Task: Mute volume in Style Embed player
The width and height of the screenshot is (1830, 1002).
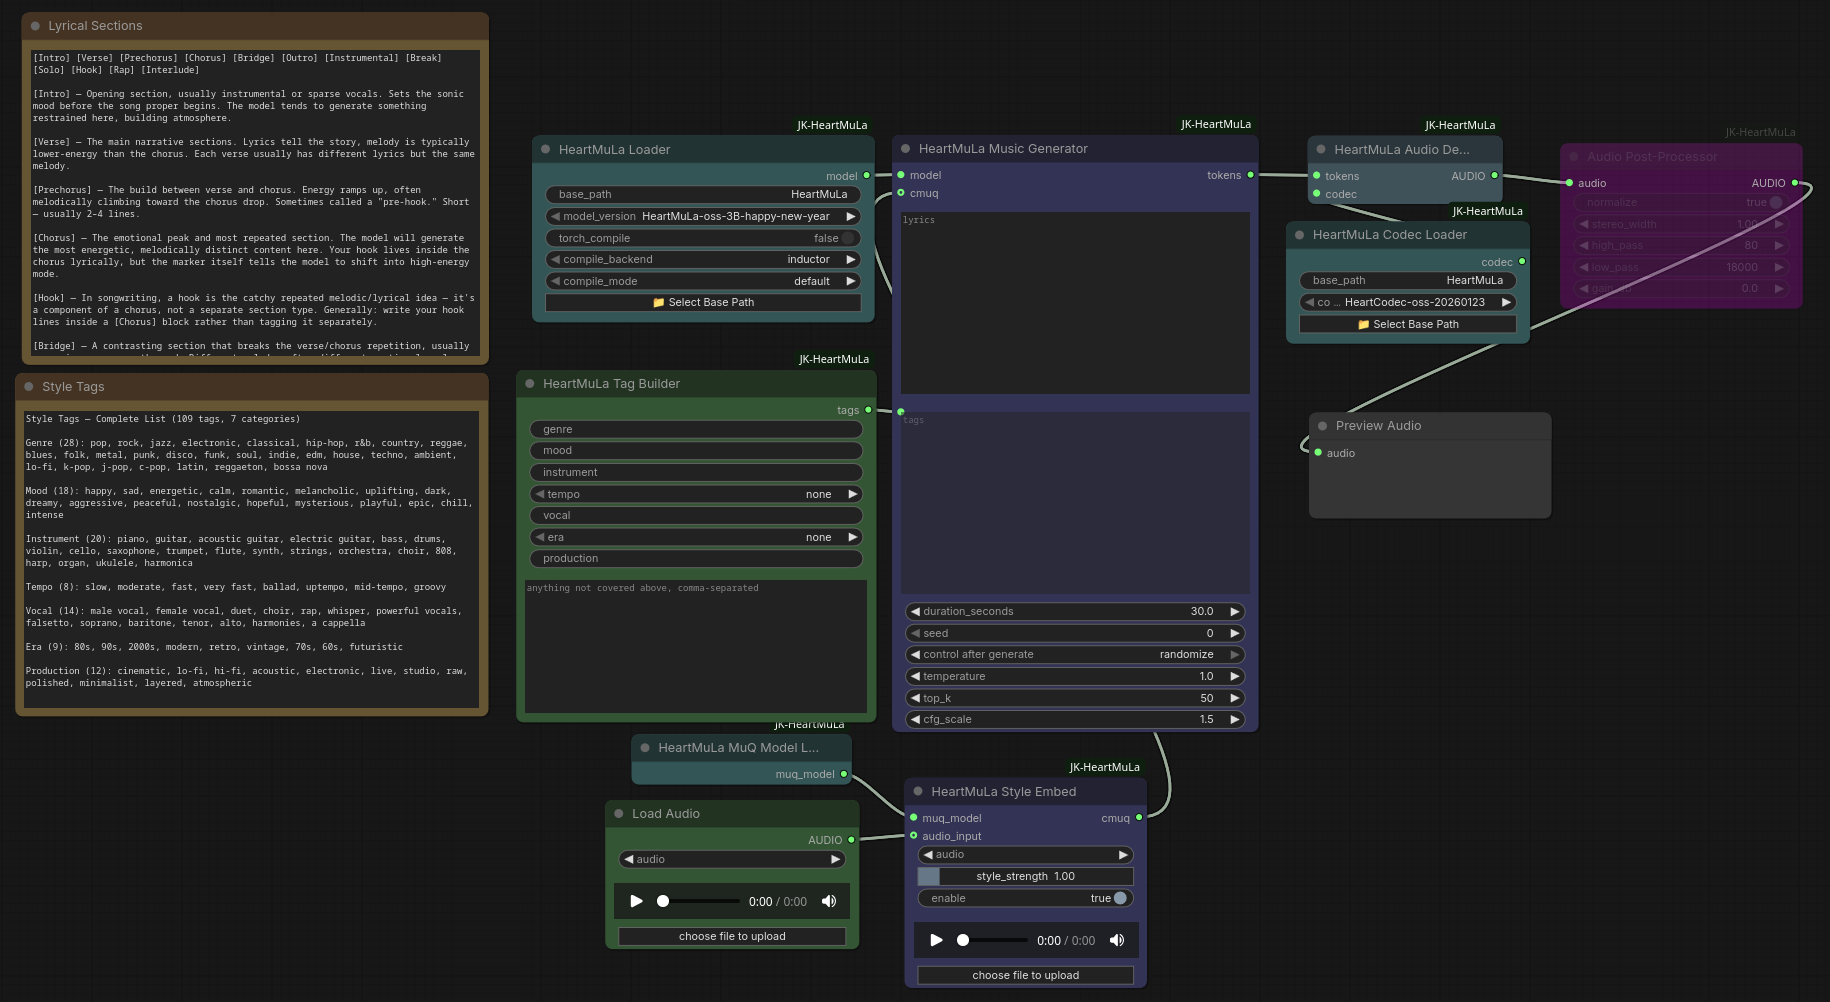Action: [x=1117, y=940]
